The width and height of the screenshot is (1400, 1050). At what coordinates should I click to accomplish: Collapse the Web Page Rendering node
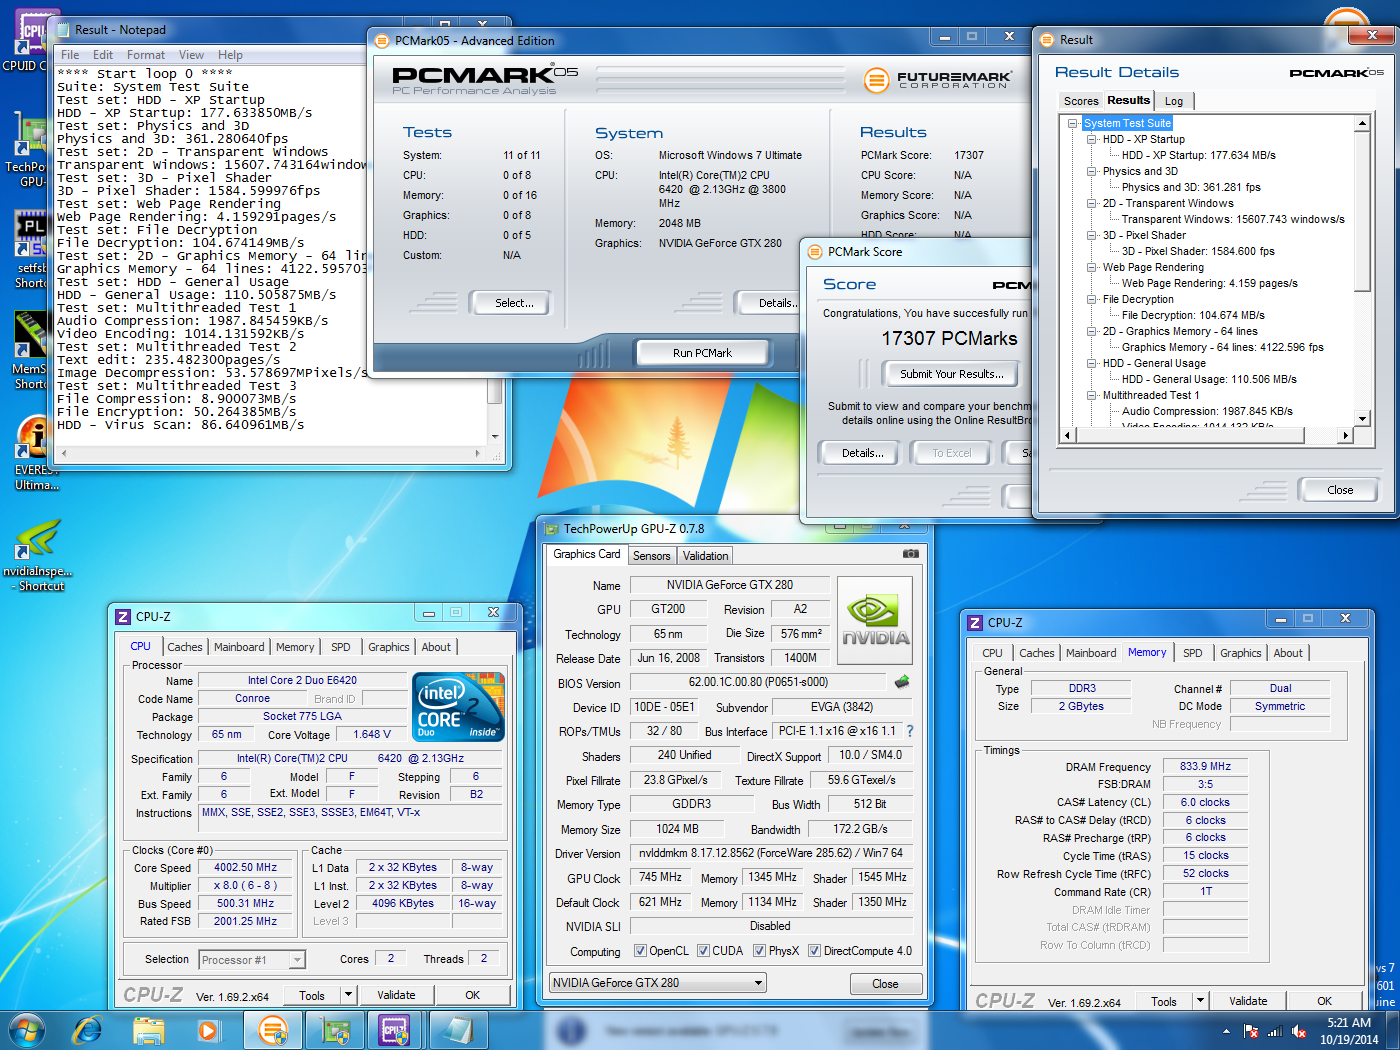(1092, 267)
